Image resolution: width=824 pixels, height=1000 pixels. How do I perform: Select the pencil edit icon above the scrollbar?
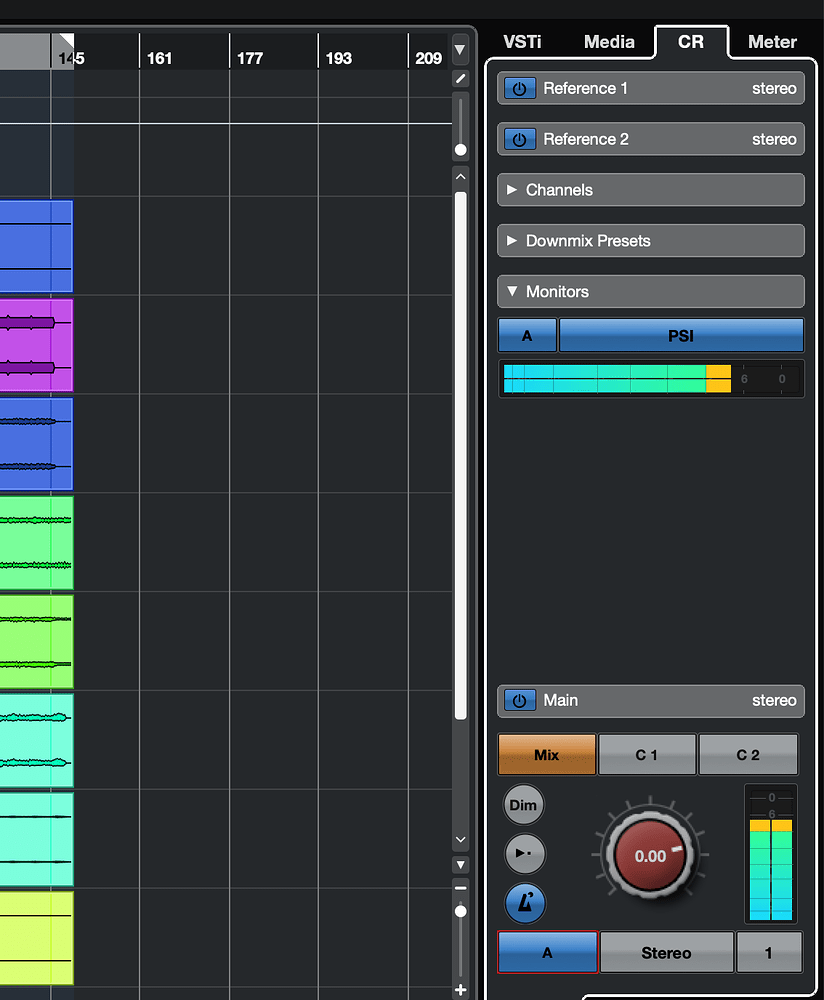click(x=460, y=78)
